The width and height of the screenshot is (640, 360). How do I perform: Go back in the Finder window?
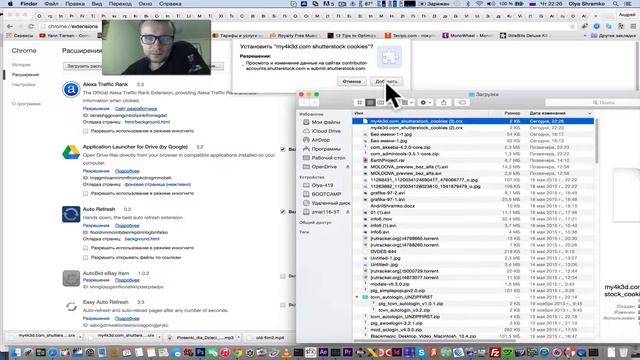tap(304, 102)
